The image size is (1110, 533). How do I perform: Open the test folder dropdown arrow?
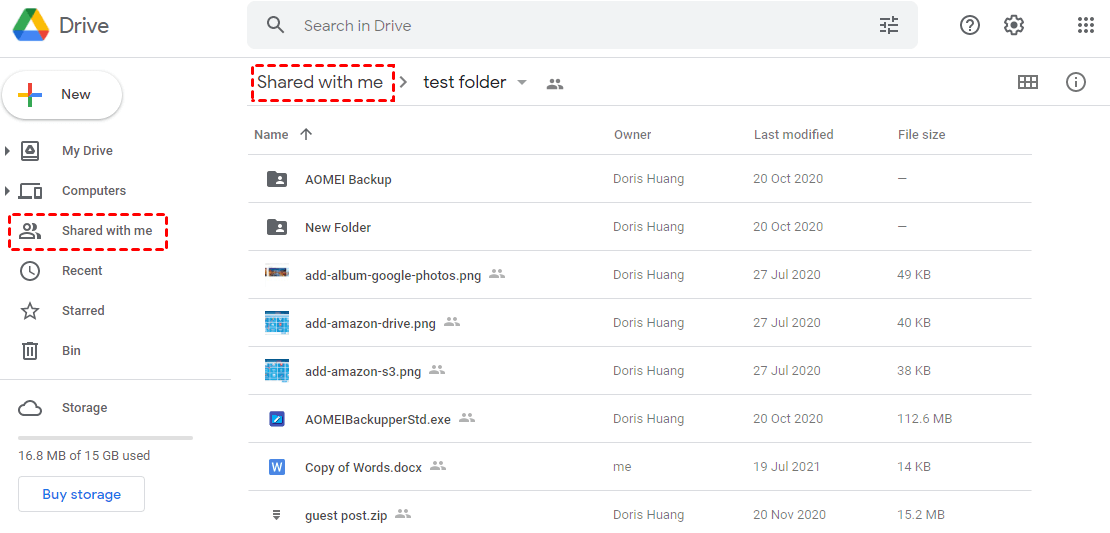(522, 82)
